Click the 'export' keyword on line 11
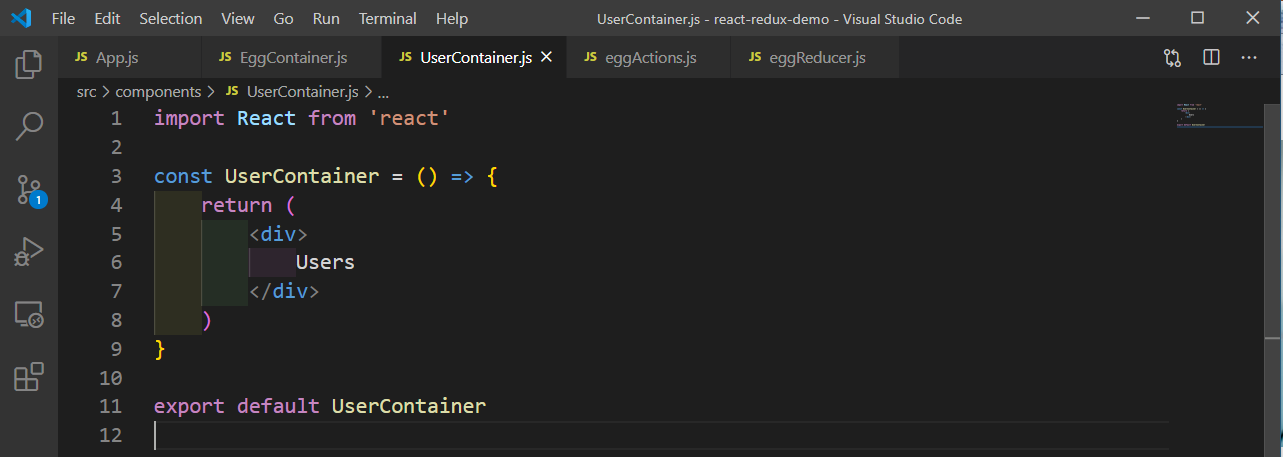 coord(190,406)
